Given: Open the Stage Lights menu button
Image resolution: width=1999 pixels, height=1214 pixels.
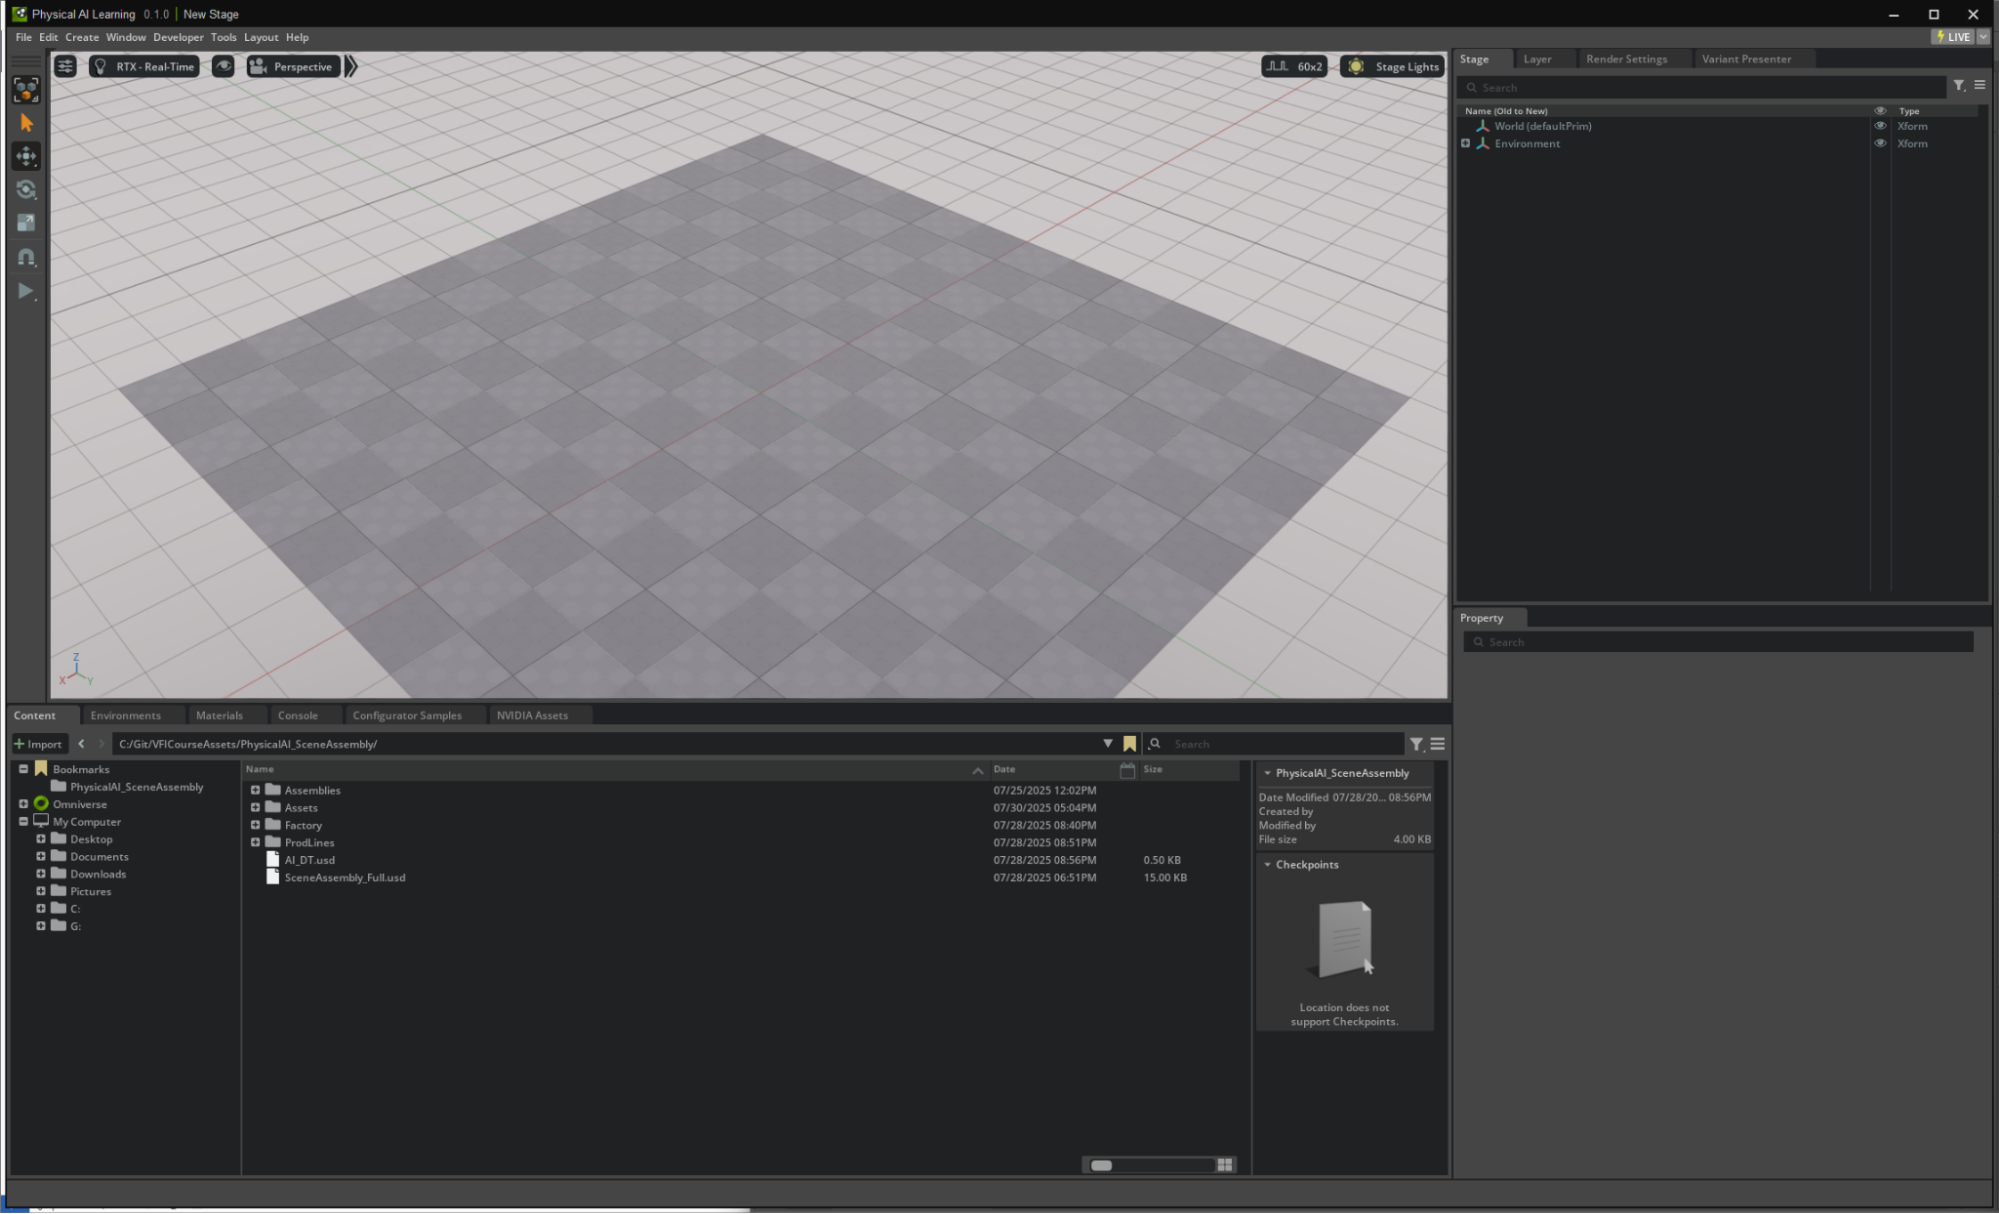Looking at the screenshot, I should tap(1393, 66).
